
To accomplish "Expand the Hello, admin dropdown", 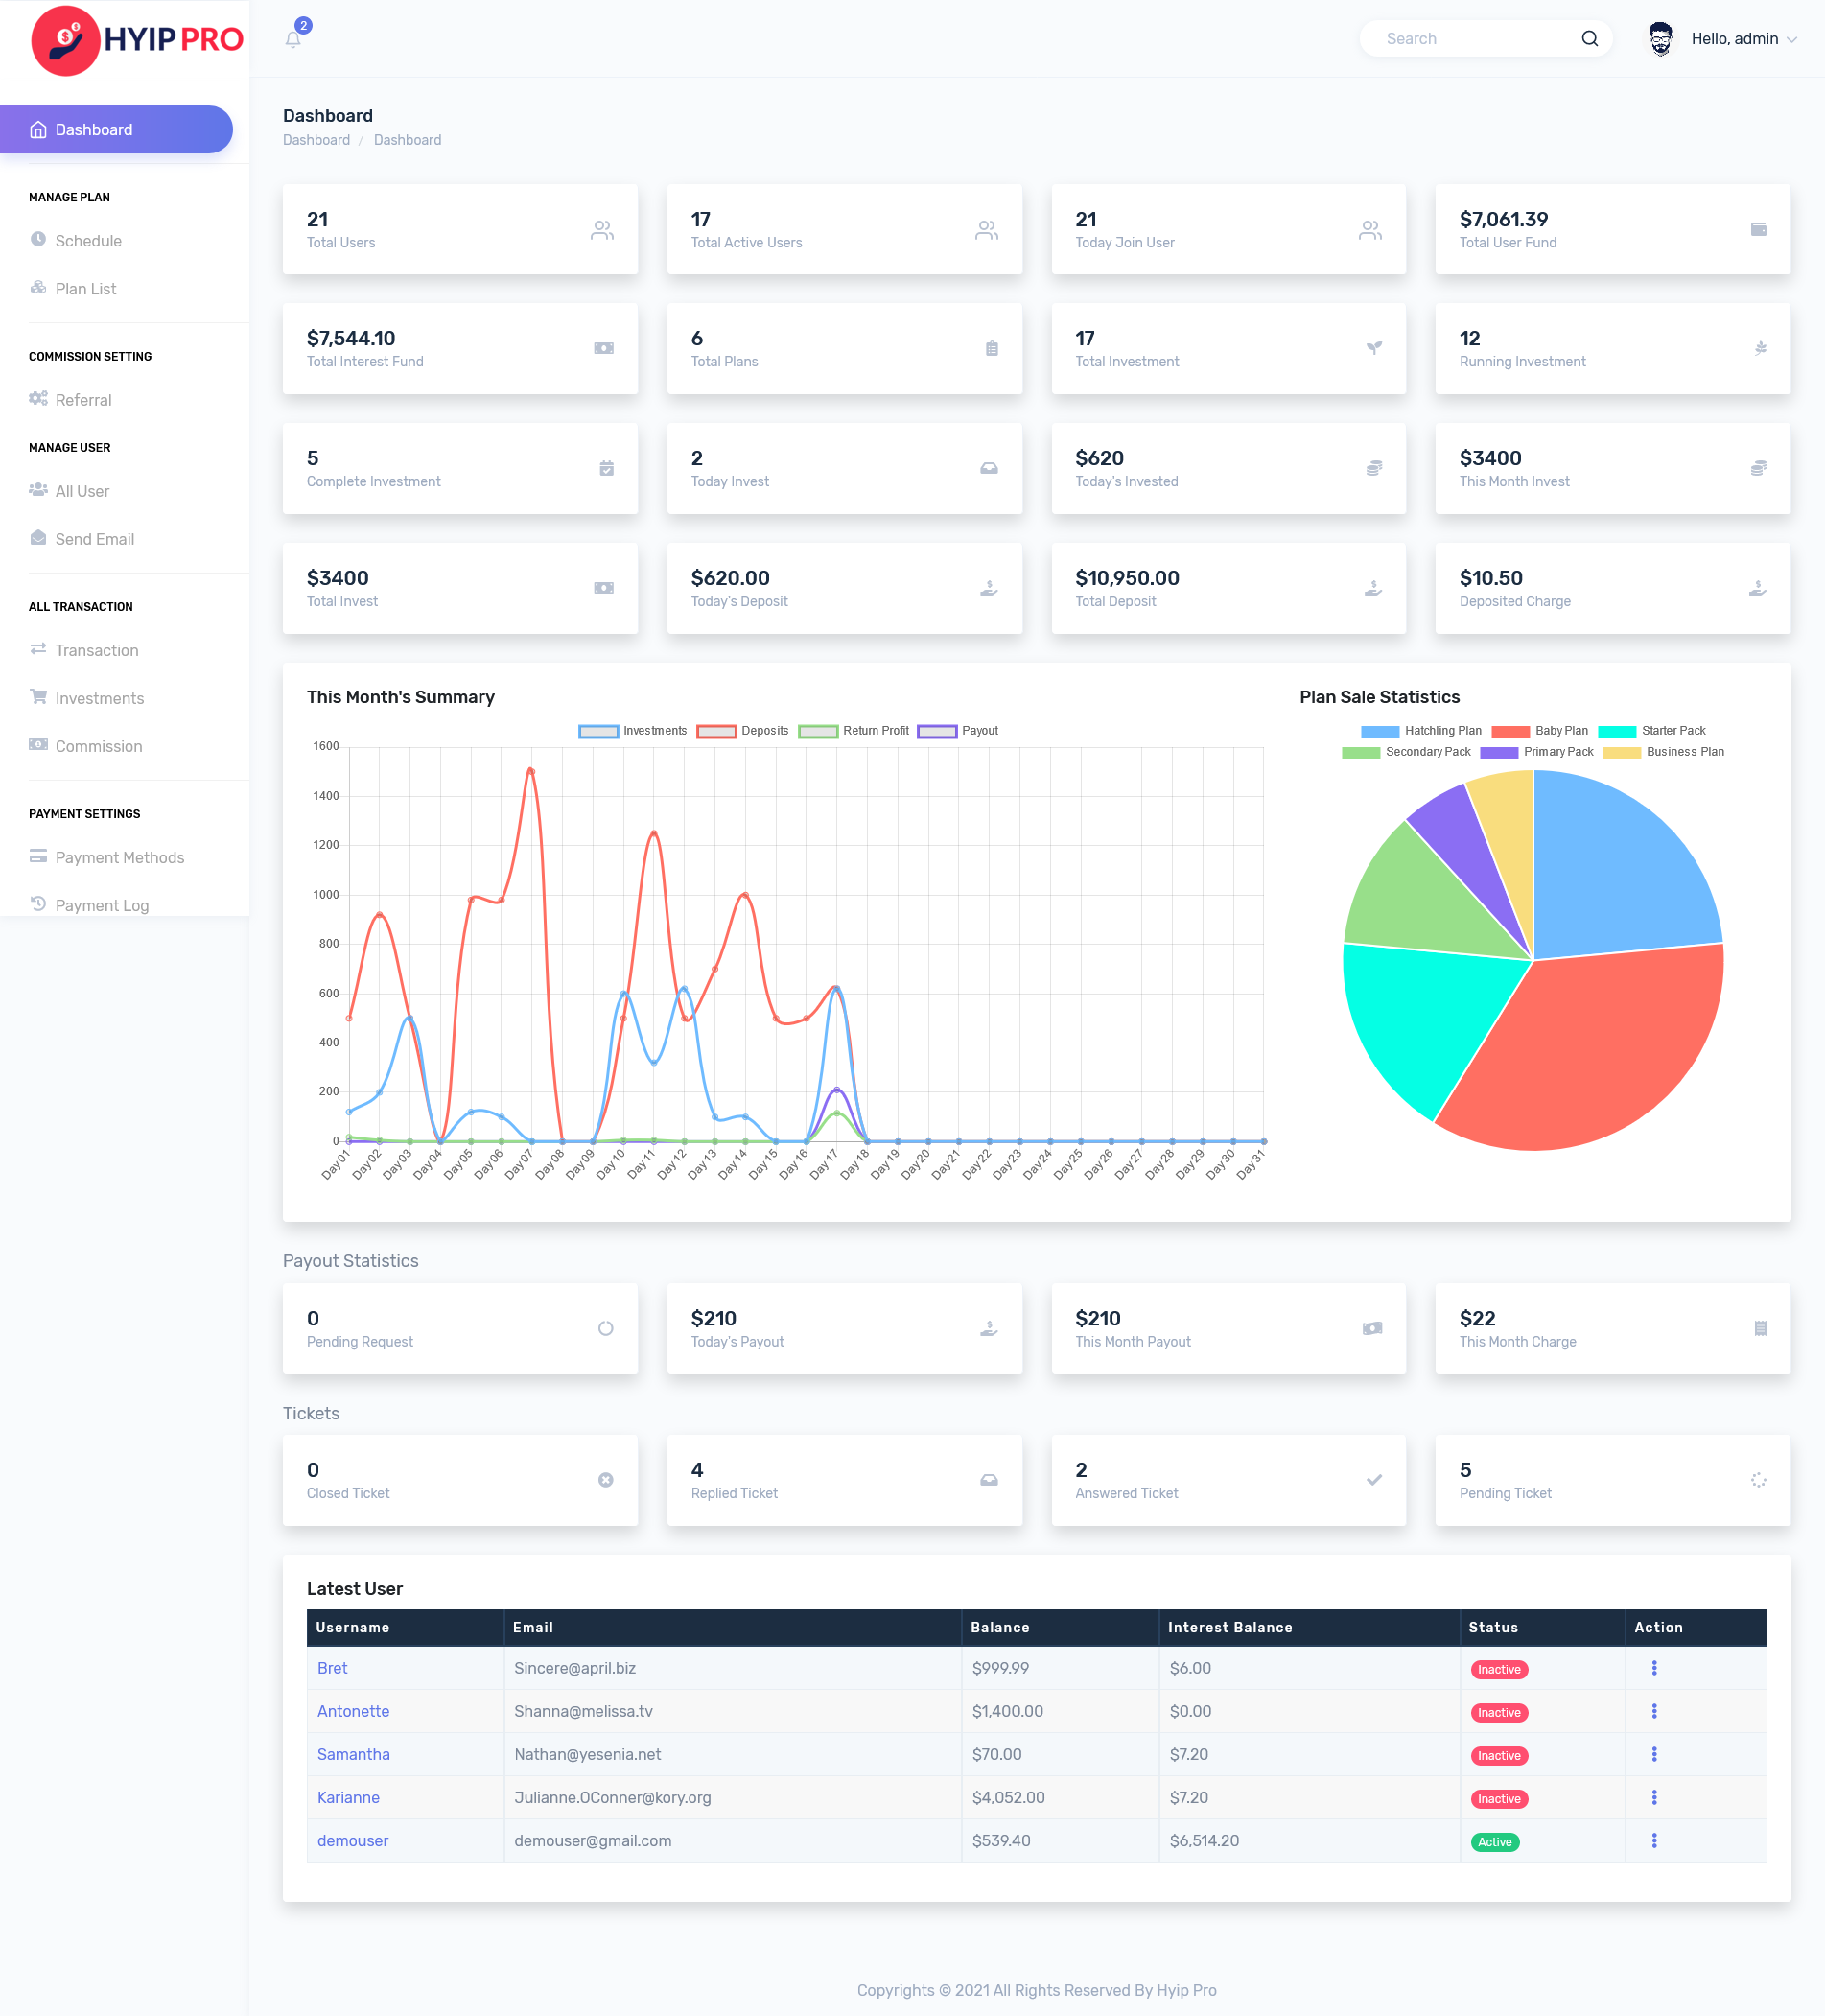I will (x=1743, y=39).
